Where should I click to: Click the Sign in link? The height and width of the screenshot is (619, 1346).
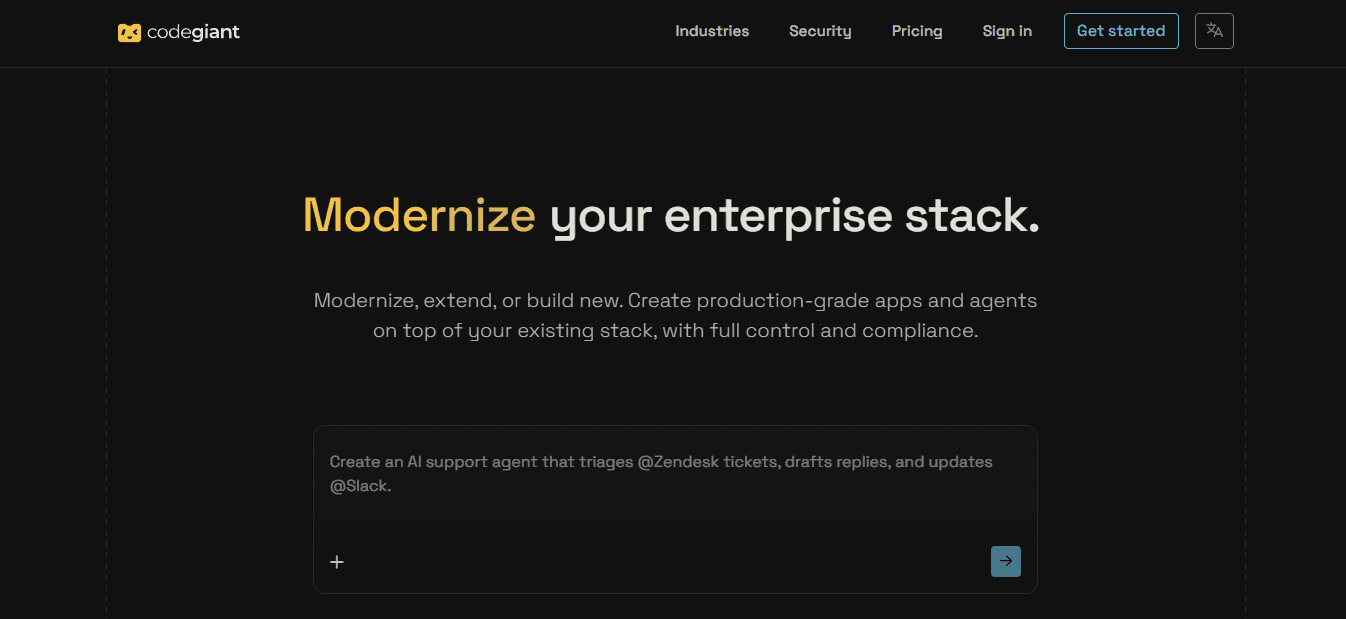(1007, 31)
